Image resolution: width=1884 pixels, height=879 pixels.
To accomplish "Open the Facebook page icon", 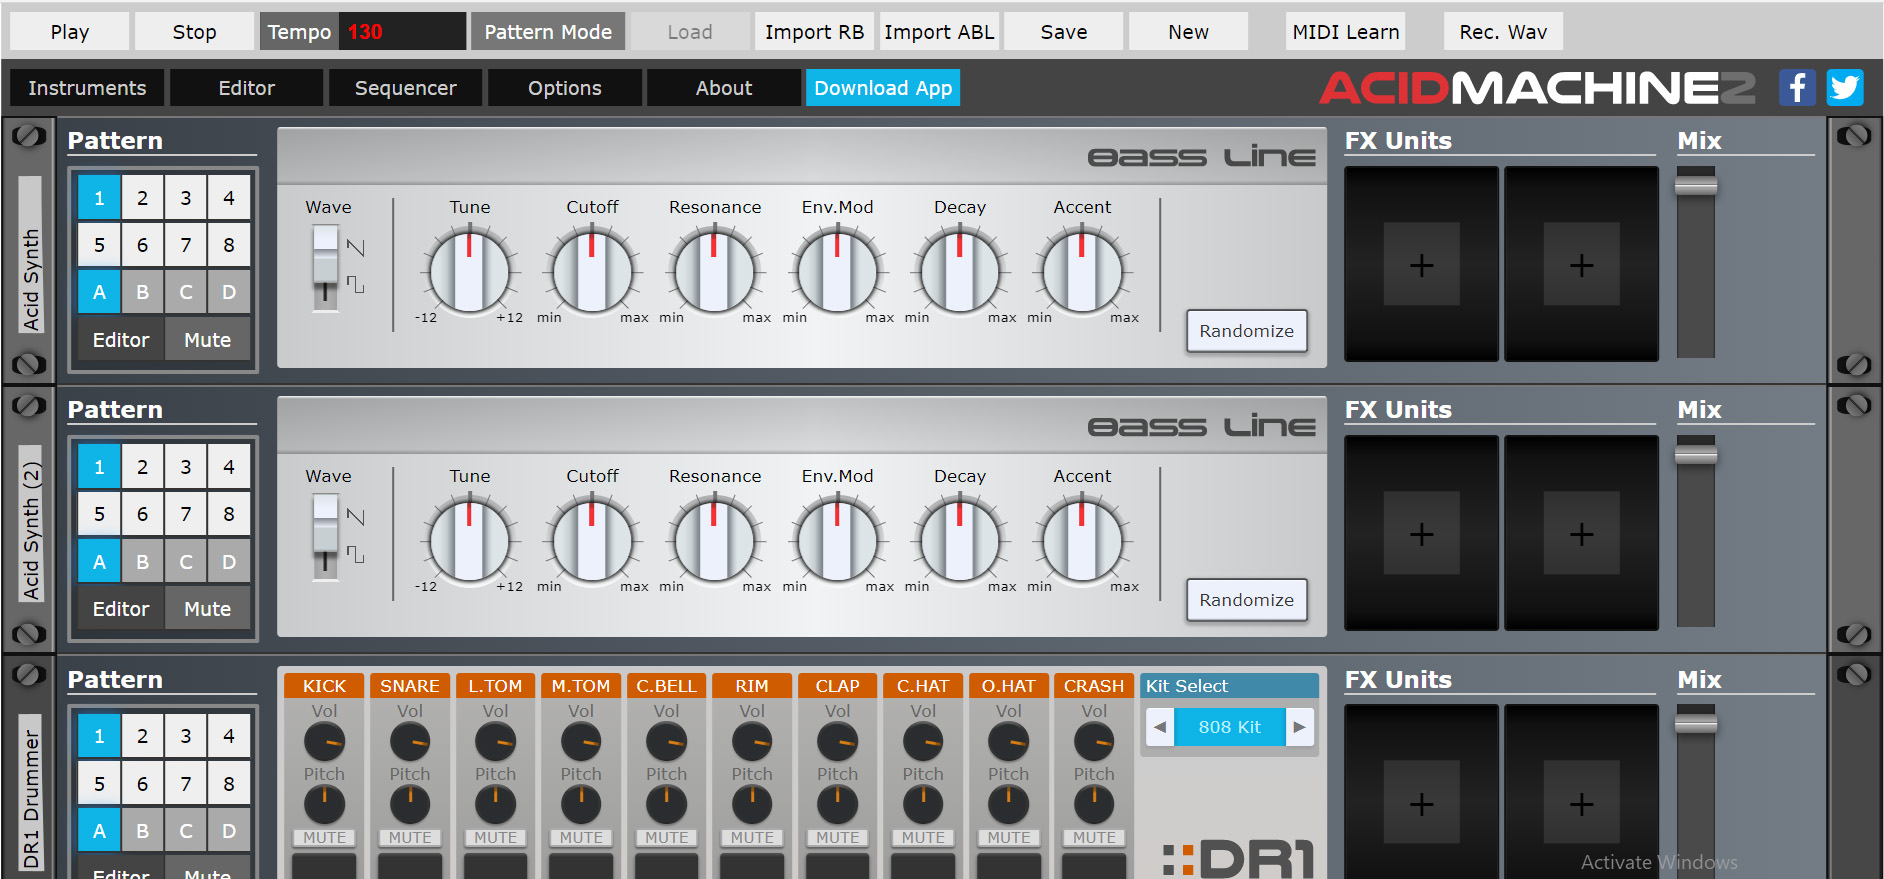I will pos(1796,88).
